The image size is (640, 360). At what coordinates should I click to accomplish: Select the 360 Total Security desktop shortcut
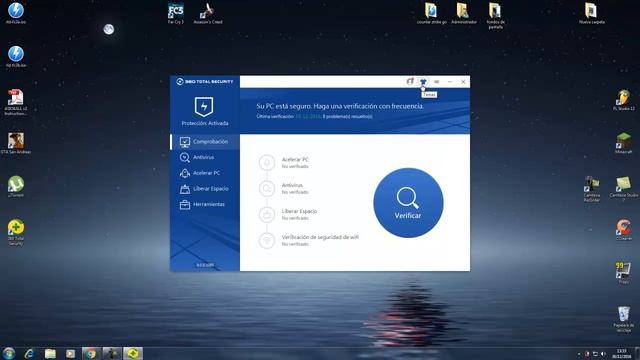pos(16,232)
